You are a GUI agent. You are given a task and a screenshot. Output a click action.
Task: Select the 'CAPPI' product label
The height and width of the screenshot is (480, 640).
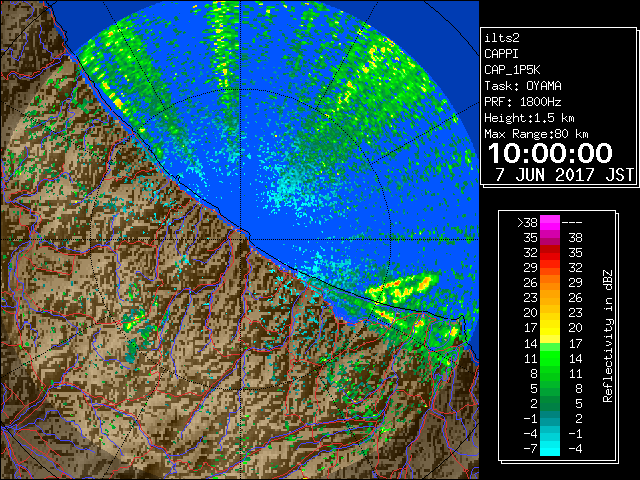coord(501,54)
